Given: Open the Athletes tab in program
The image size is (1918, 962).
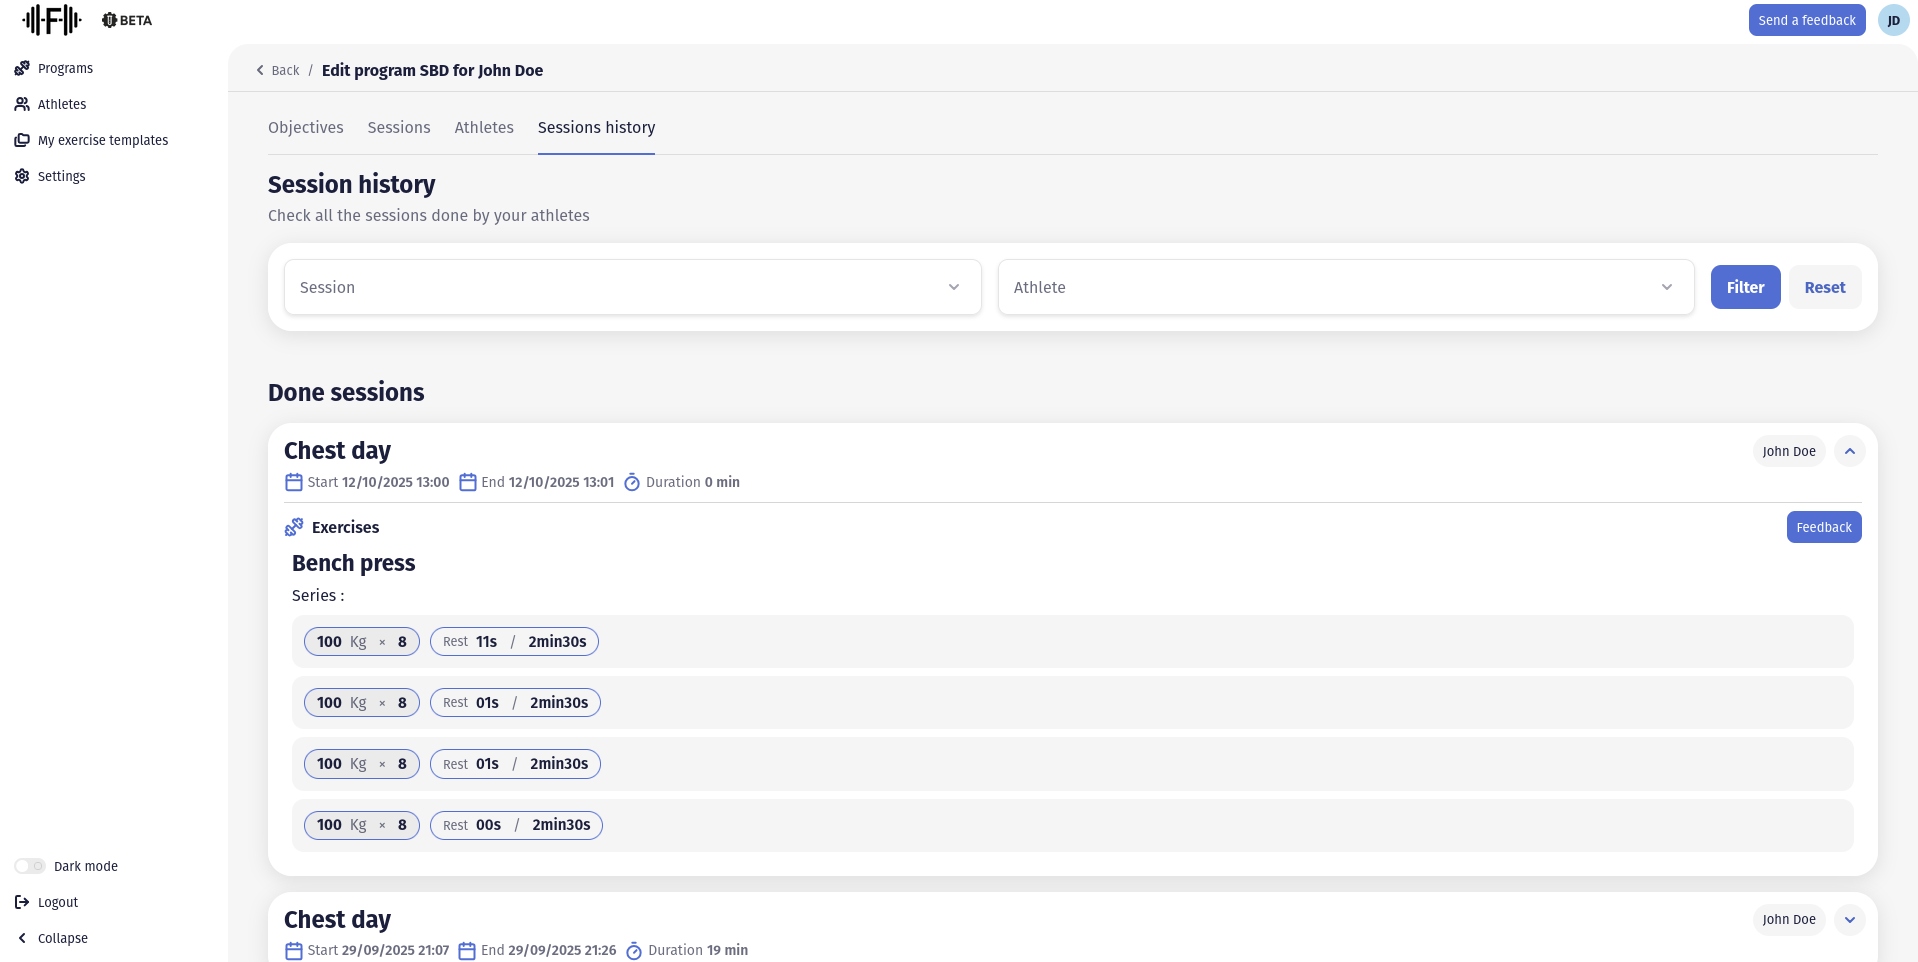Looking at the screenshot, I should click(x=484, y=128).
